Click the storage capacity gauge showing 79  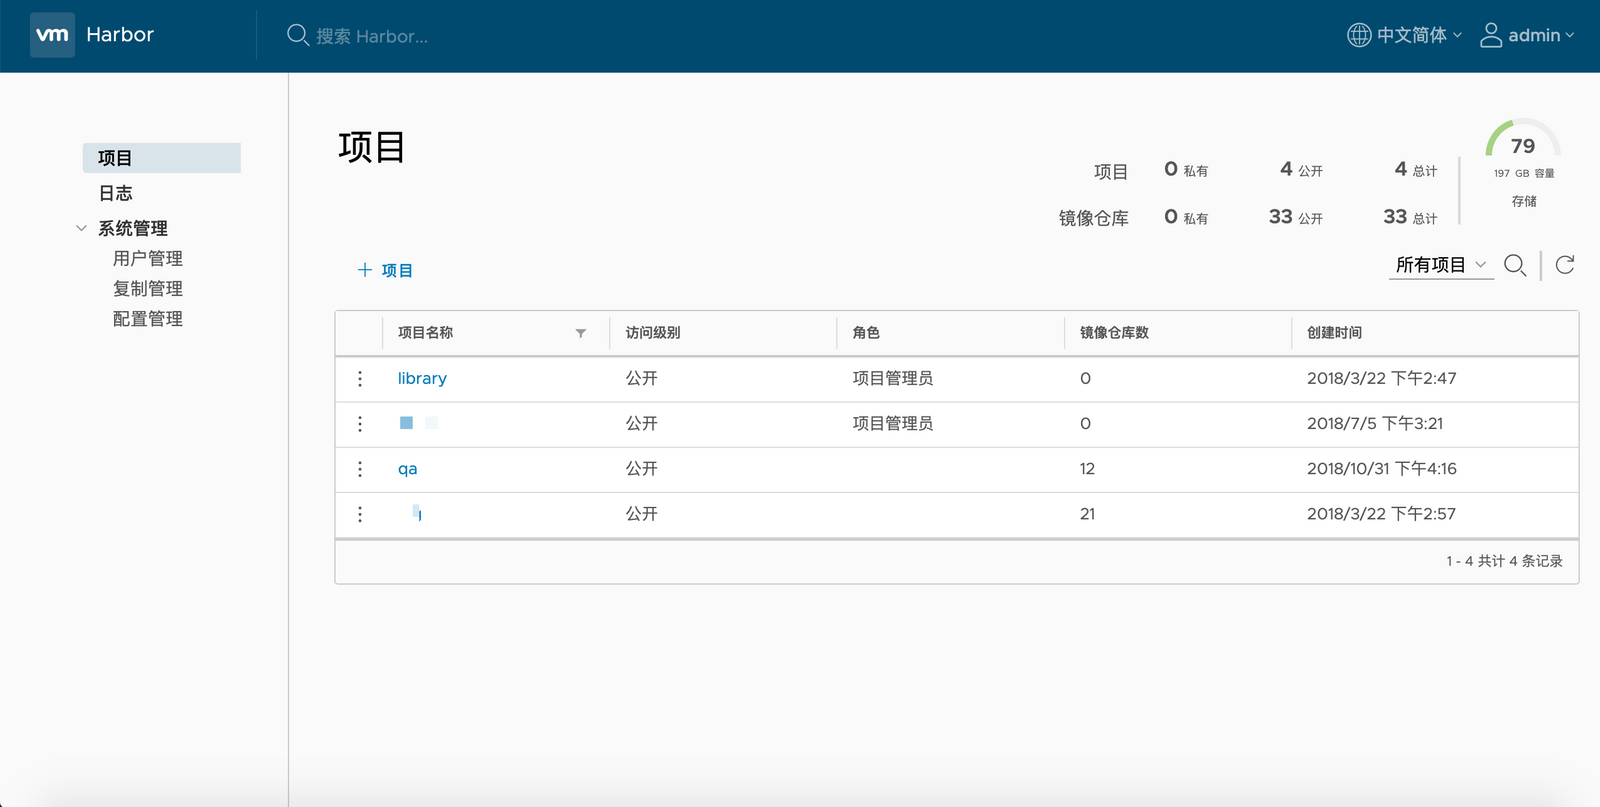click(x=1522, y=146)
